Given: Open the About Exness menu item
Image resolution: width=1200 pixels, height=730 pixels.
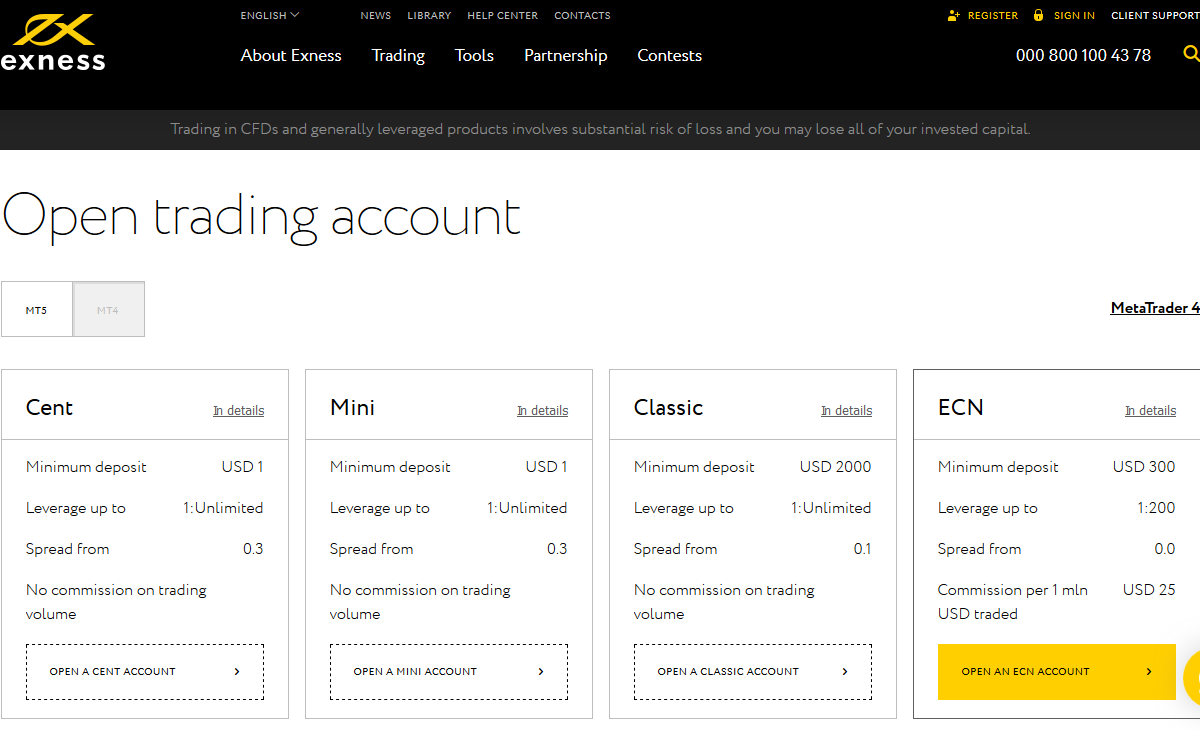Looking at the screenshot, I should click(x=291, y=56).
